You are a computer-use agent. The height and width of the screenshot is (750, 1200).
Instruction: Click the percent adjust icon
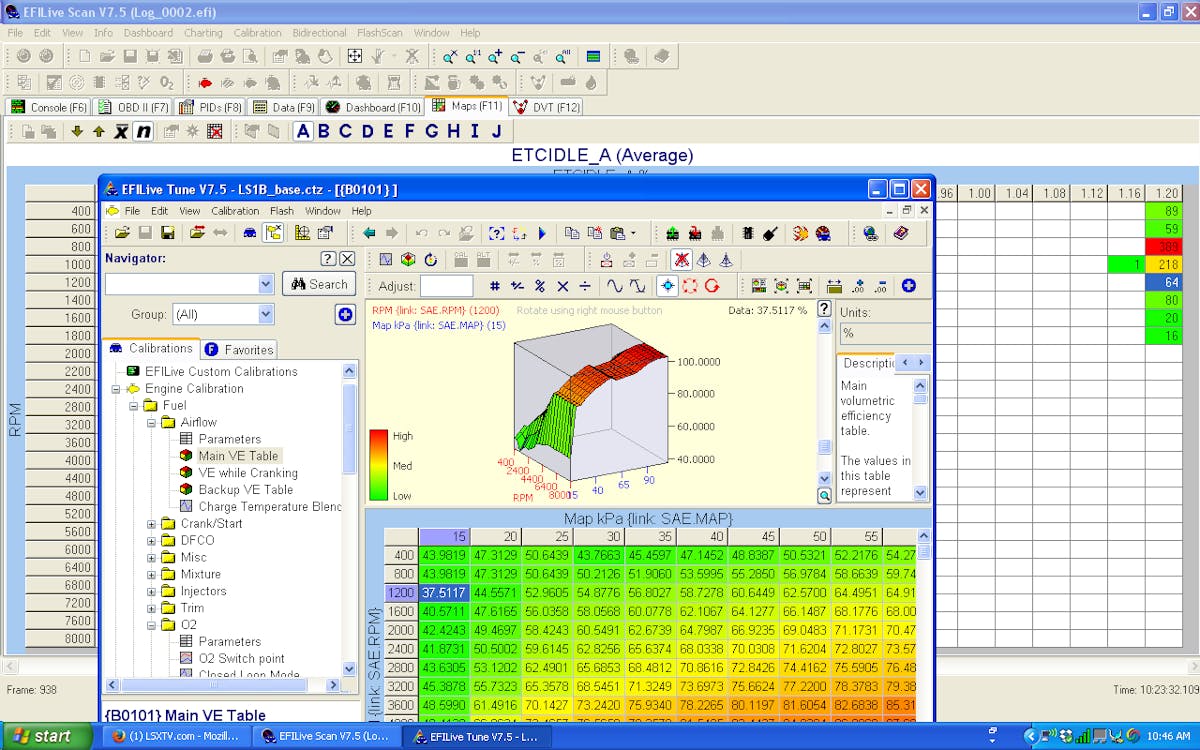click(539, 286)
